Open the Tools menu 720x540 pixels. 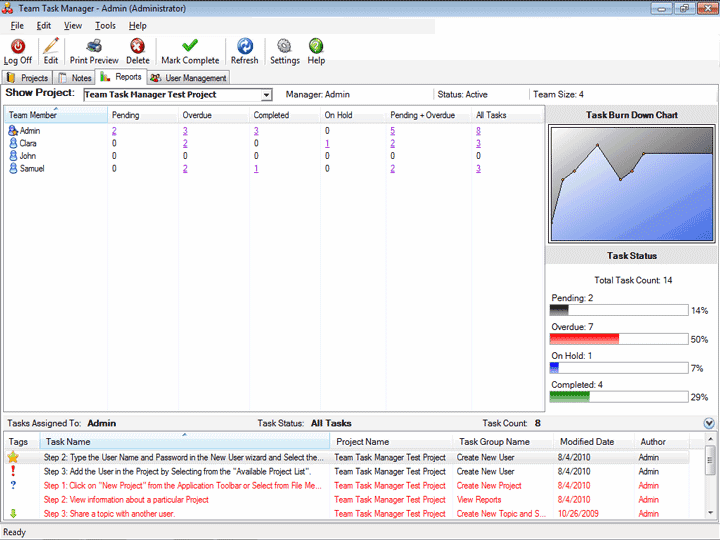(x=105, y=25)
